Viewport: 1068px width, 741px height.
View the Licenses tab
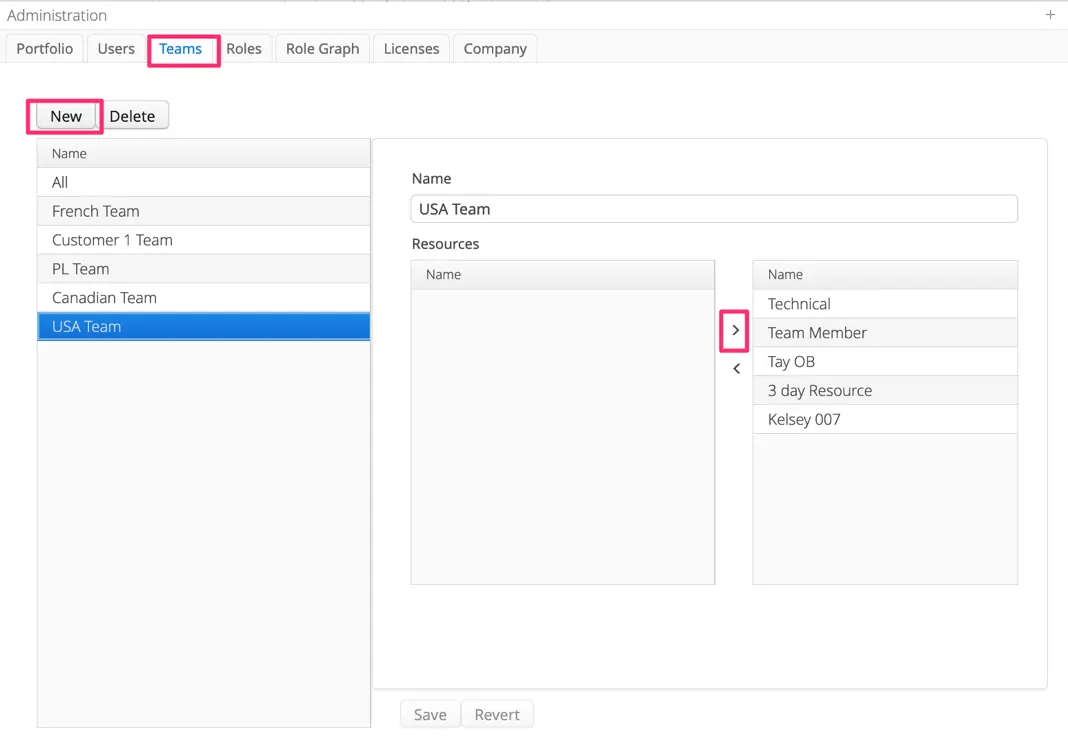coord(411,48)
